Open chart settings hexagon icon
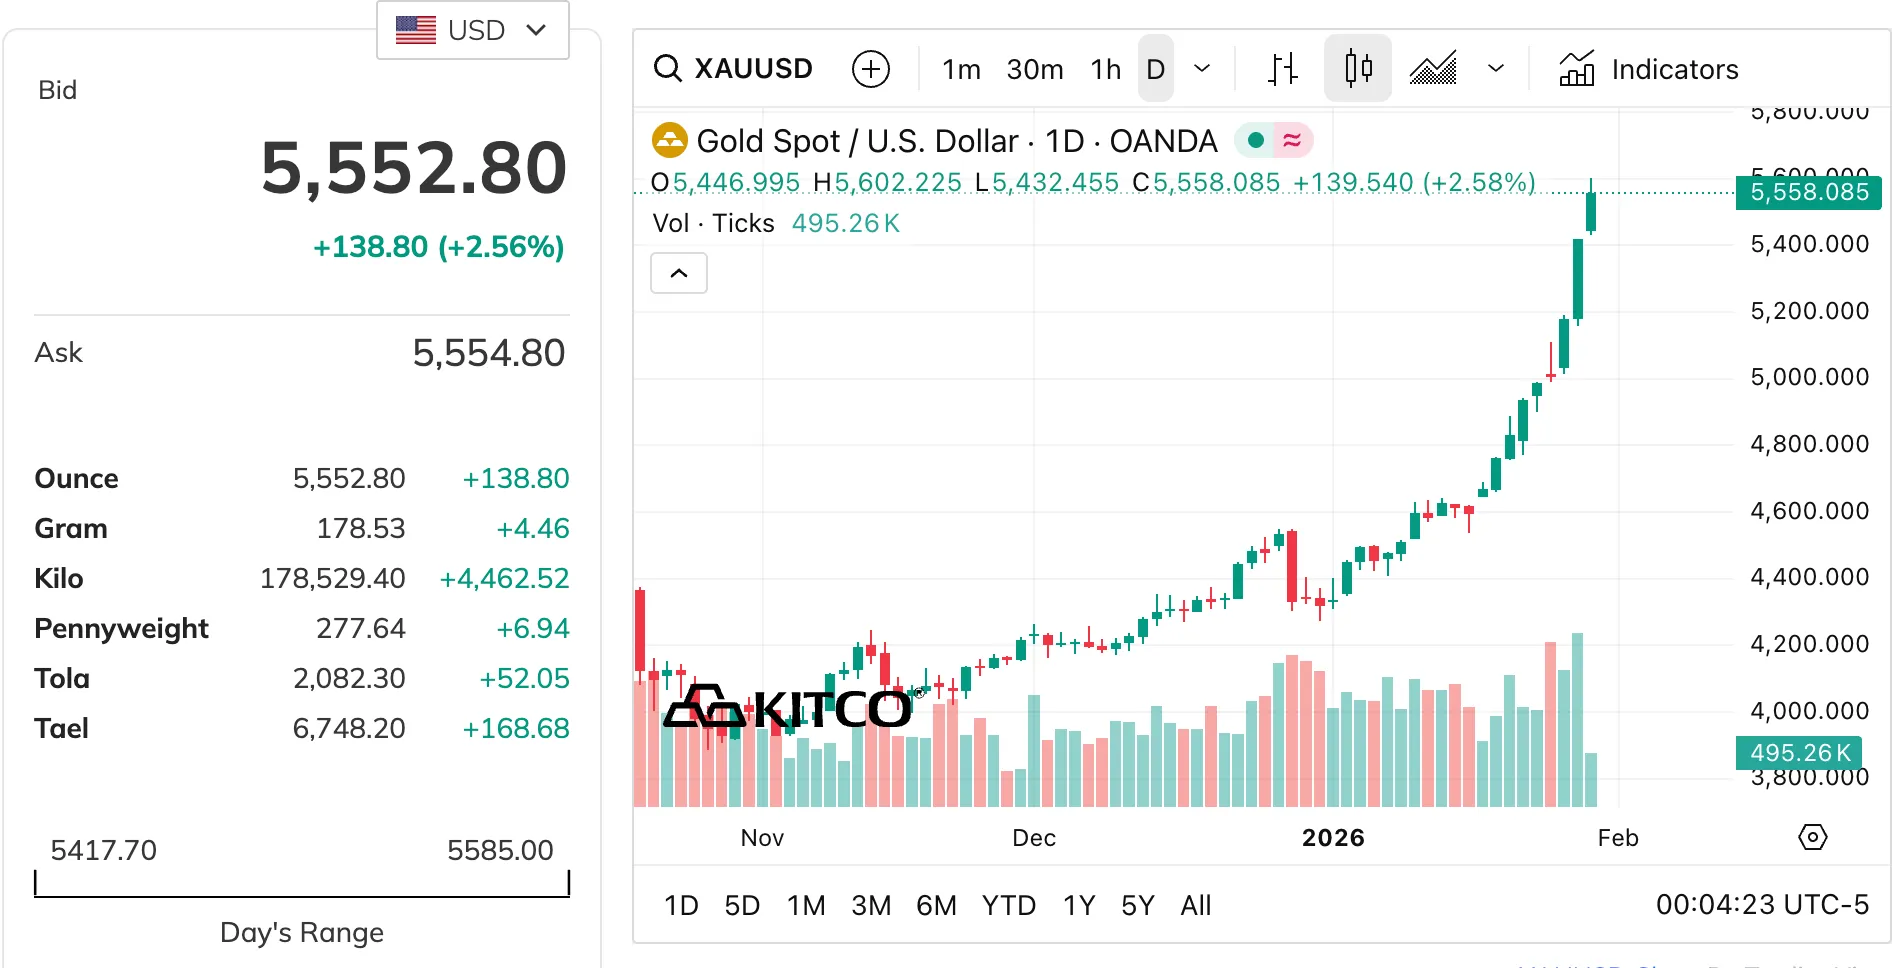The height and width of the screenshot is (968, 1900). pyautogui.click(x=1812, y=837)
